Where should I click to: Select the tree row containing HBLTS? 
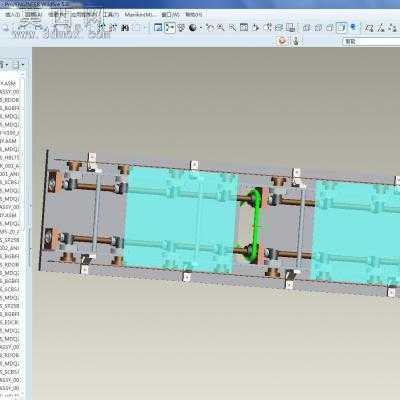(x=10, y=157)
